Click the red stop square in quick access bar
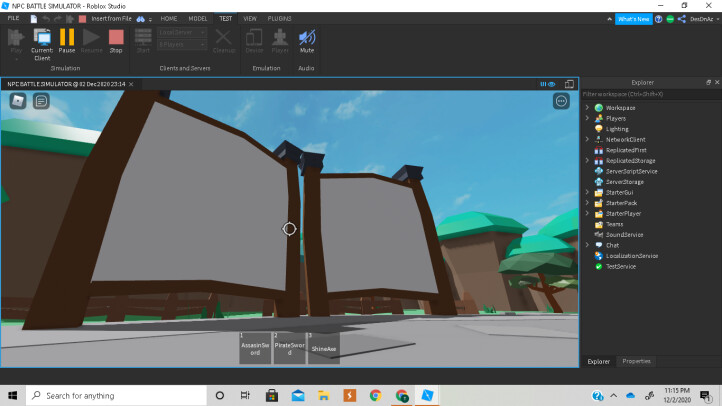722x406 pixels. 82,19
